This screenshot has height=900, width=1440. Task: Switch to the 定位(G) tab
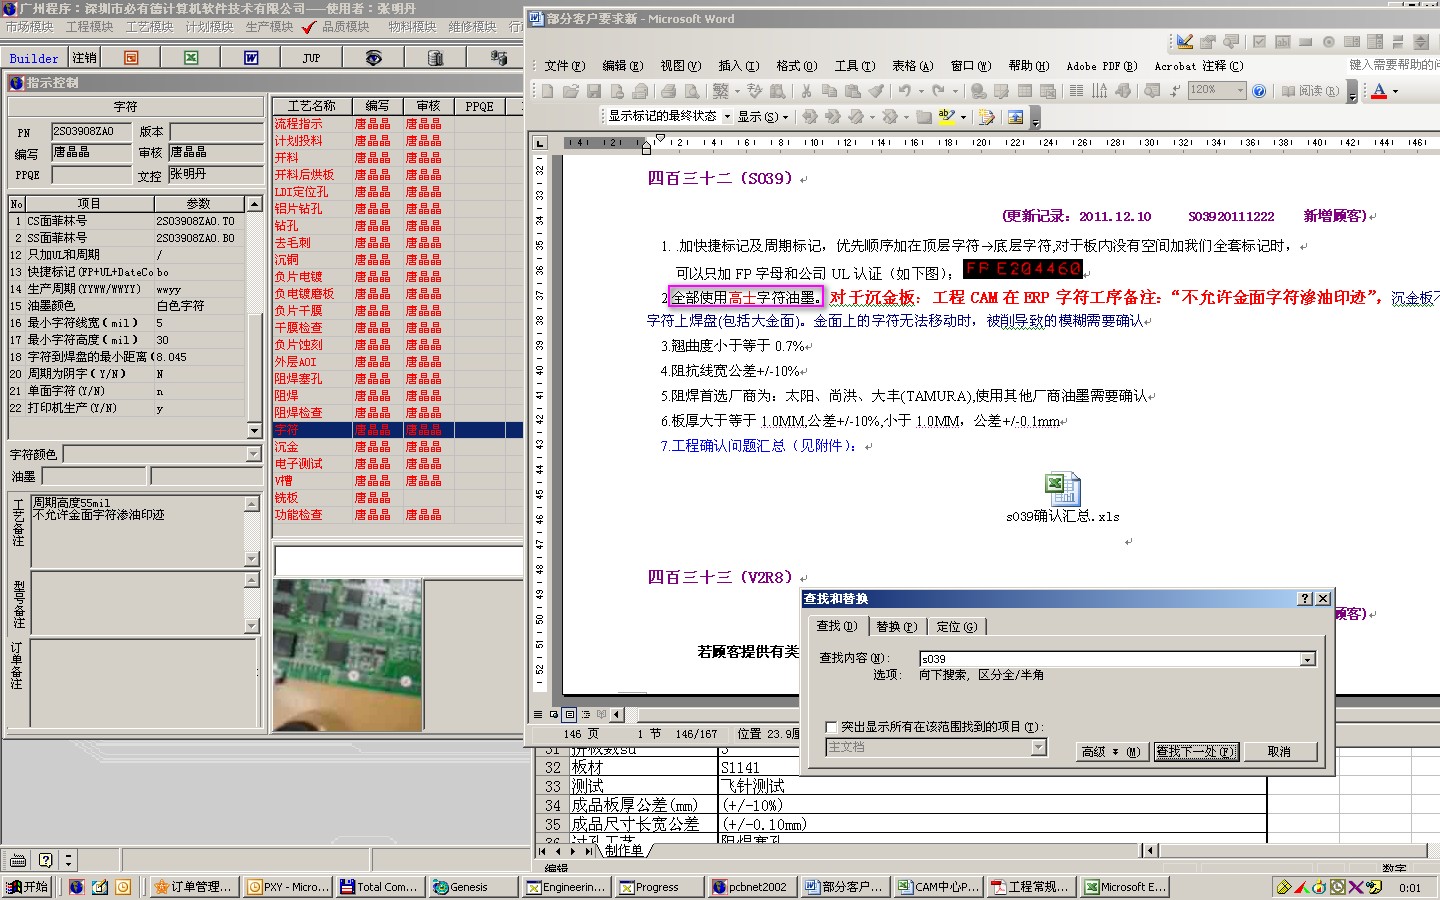[x=957, y=627]
